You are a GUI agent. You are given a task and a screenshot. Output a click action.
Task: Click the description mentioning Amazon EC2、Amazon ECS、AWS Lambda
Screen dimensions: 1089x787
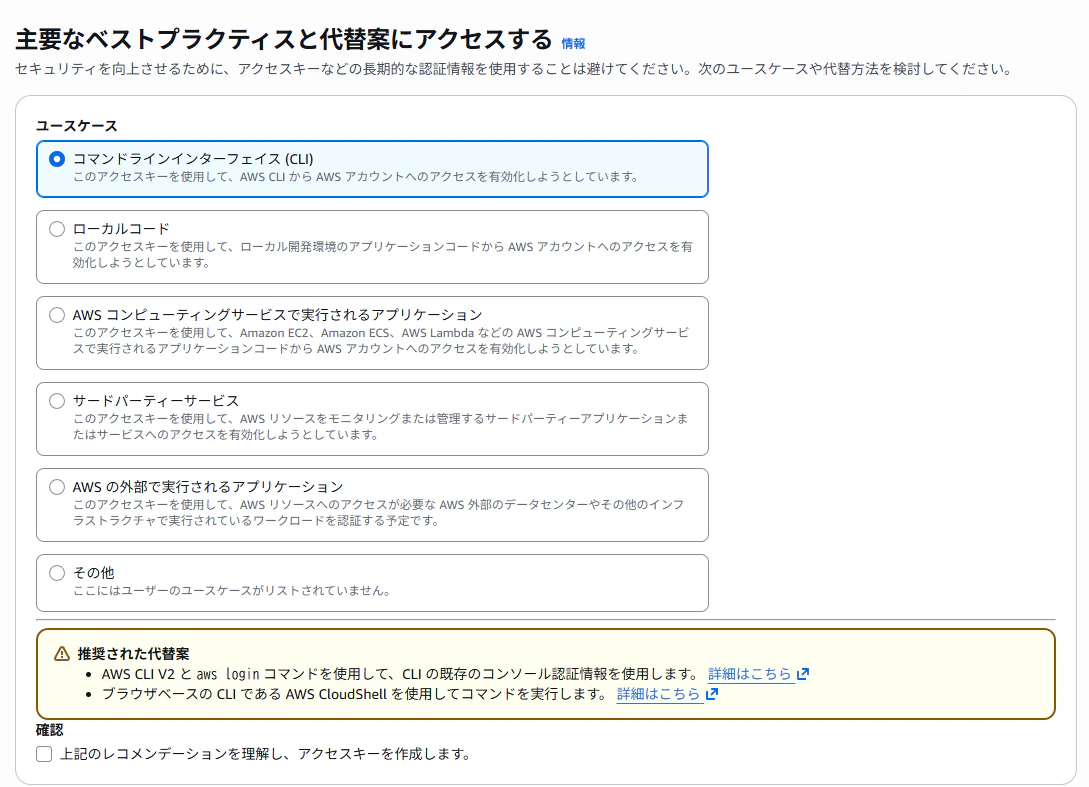click(x=381, y=340)
